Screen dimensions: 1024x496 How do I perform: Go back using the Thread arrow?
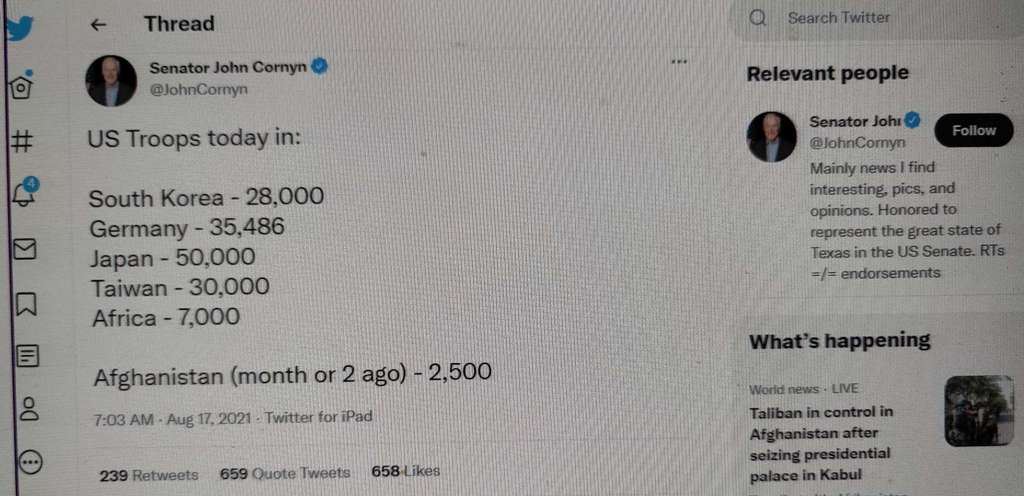pos(98,25)
